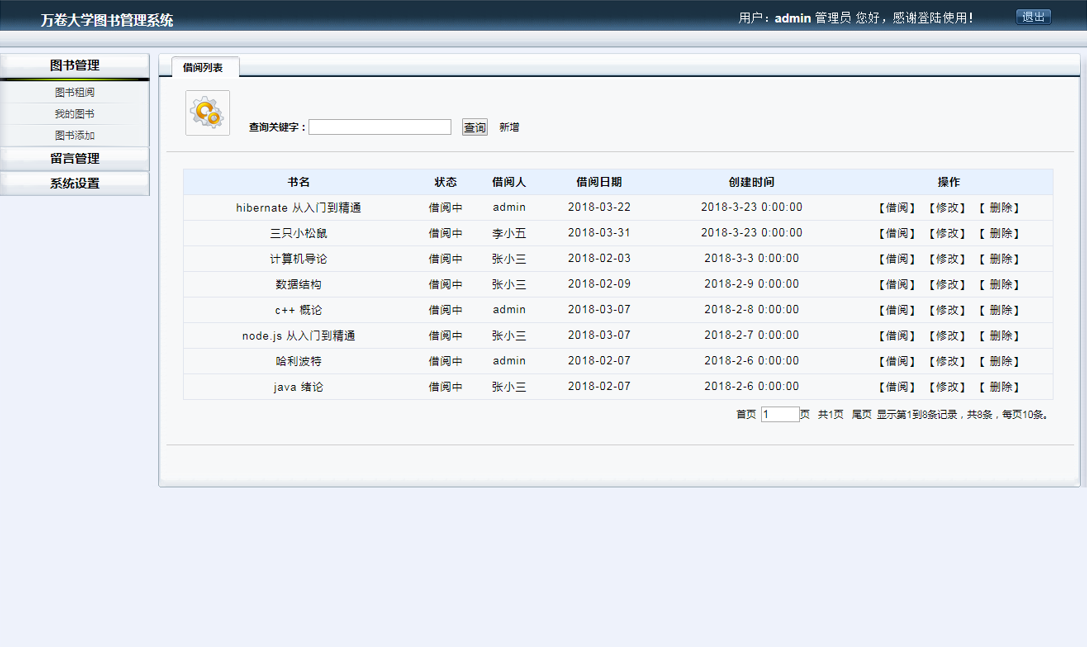Screen dimensions: 1087x647
Task: Click the 退出 logout button at top right
Action: point(1032,16)
